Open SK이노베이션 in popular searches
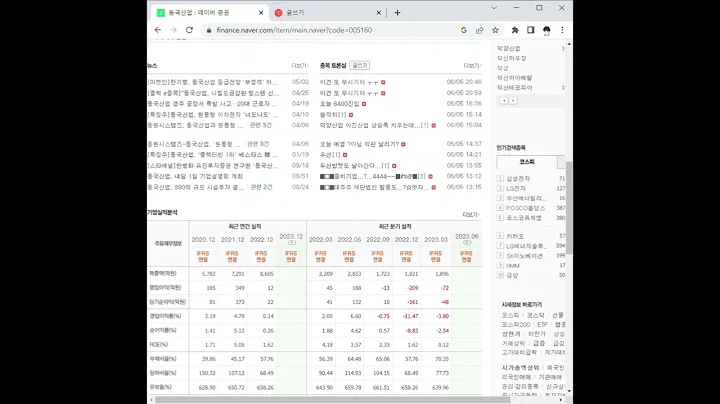The width and height of the screenshot is (720, 404). tap(524, 256)
